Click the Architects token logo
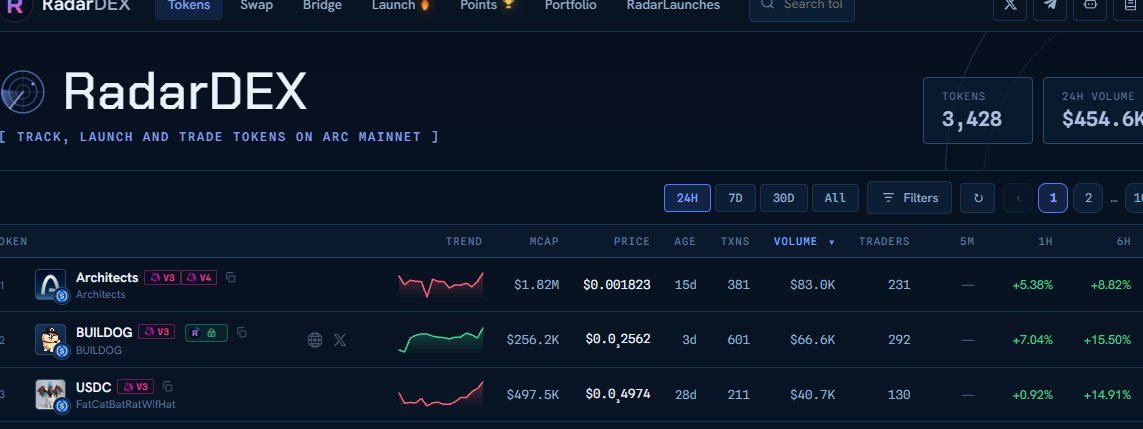 [x=50, y=285]
